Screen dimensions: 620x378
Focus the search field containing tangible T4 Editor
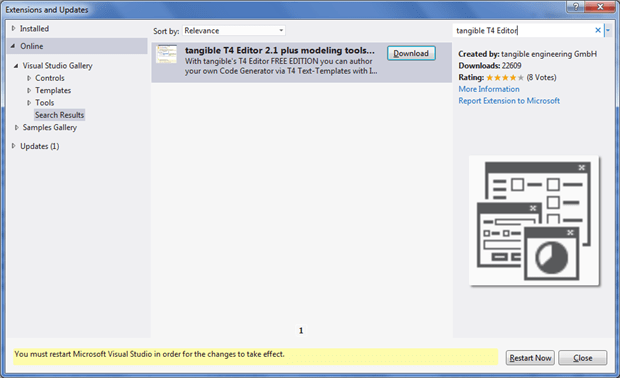coord(523,30)
